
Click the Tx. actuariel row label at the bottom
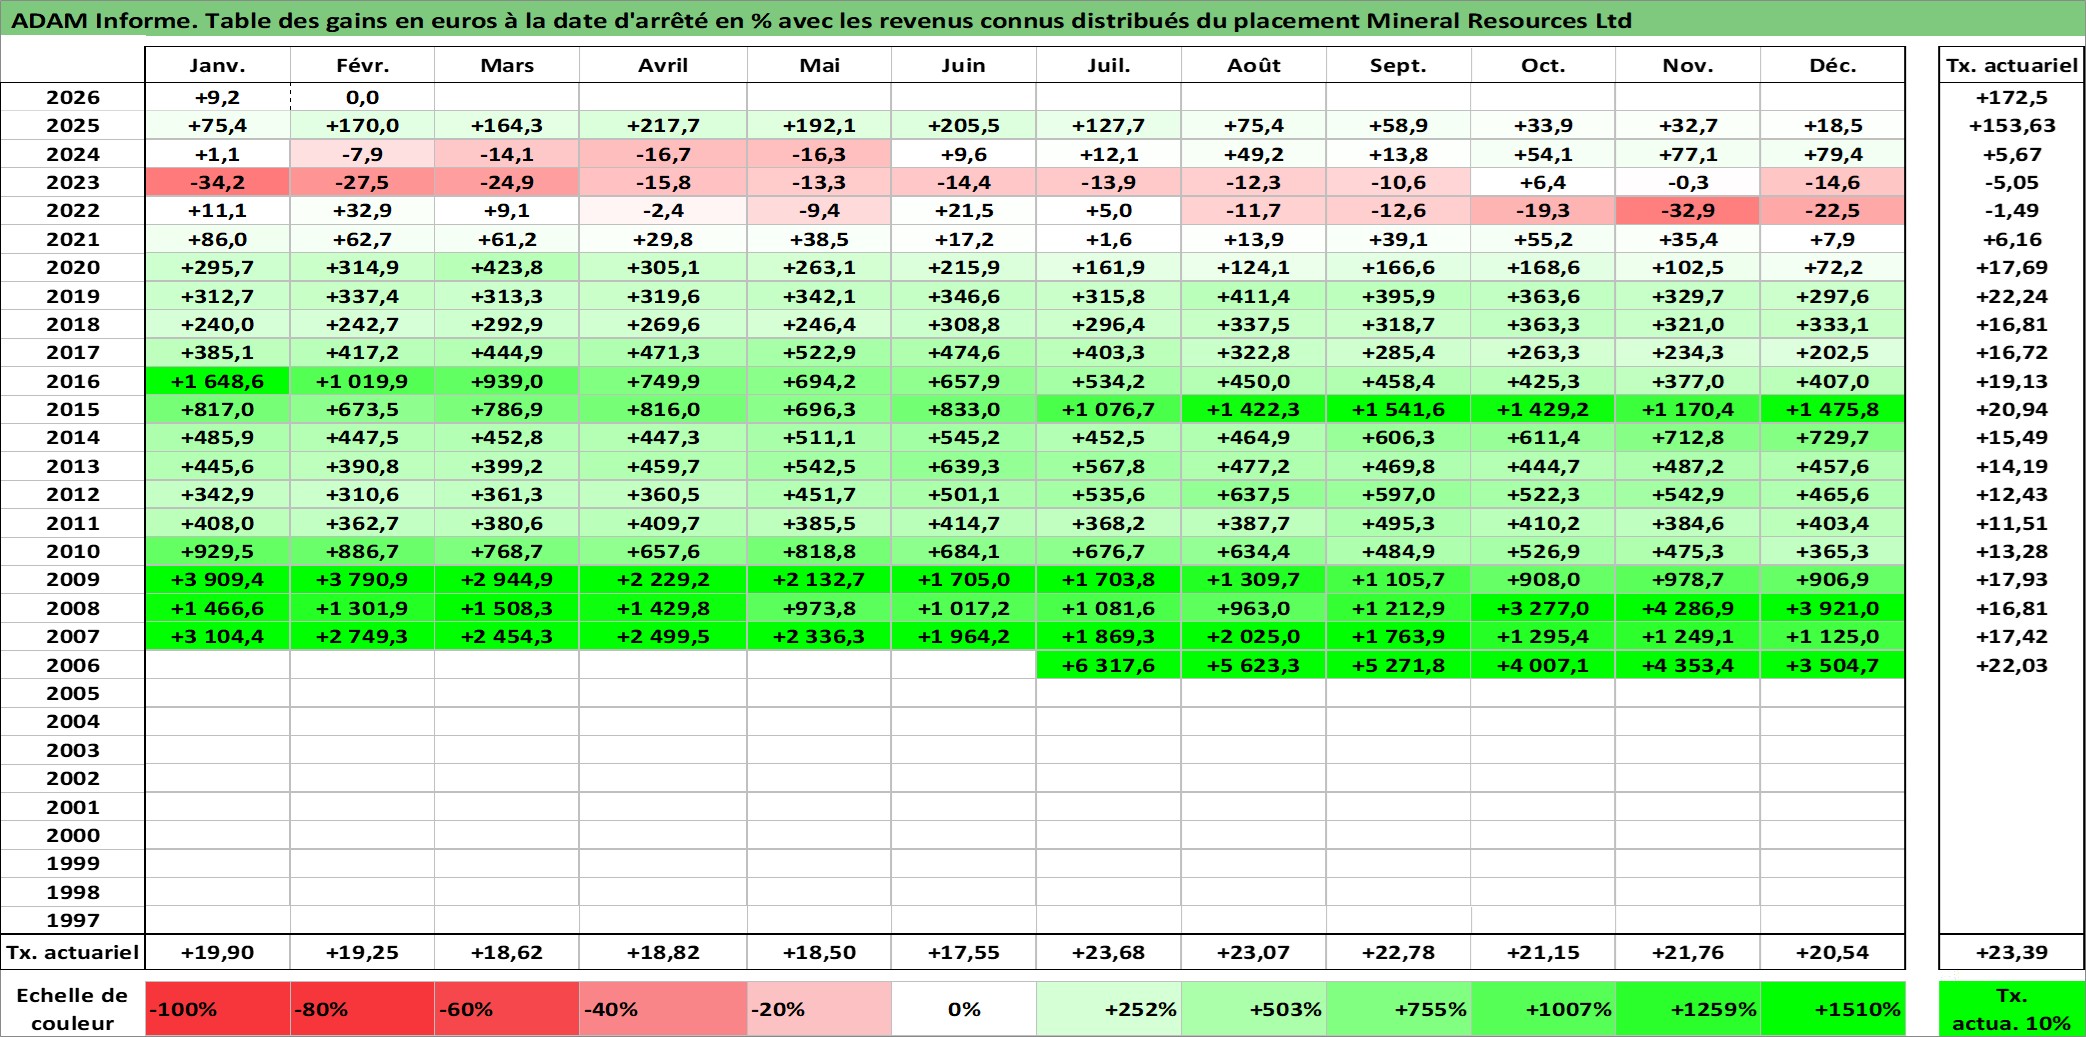pos(73,952)
